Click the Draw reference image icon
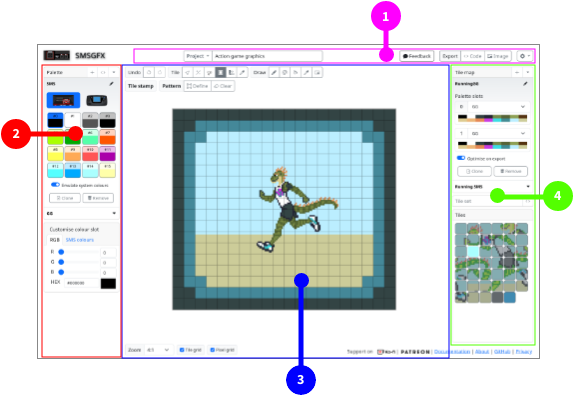The width and height of the screenshot is (575, 401). (318, 73)
